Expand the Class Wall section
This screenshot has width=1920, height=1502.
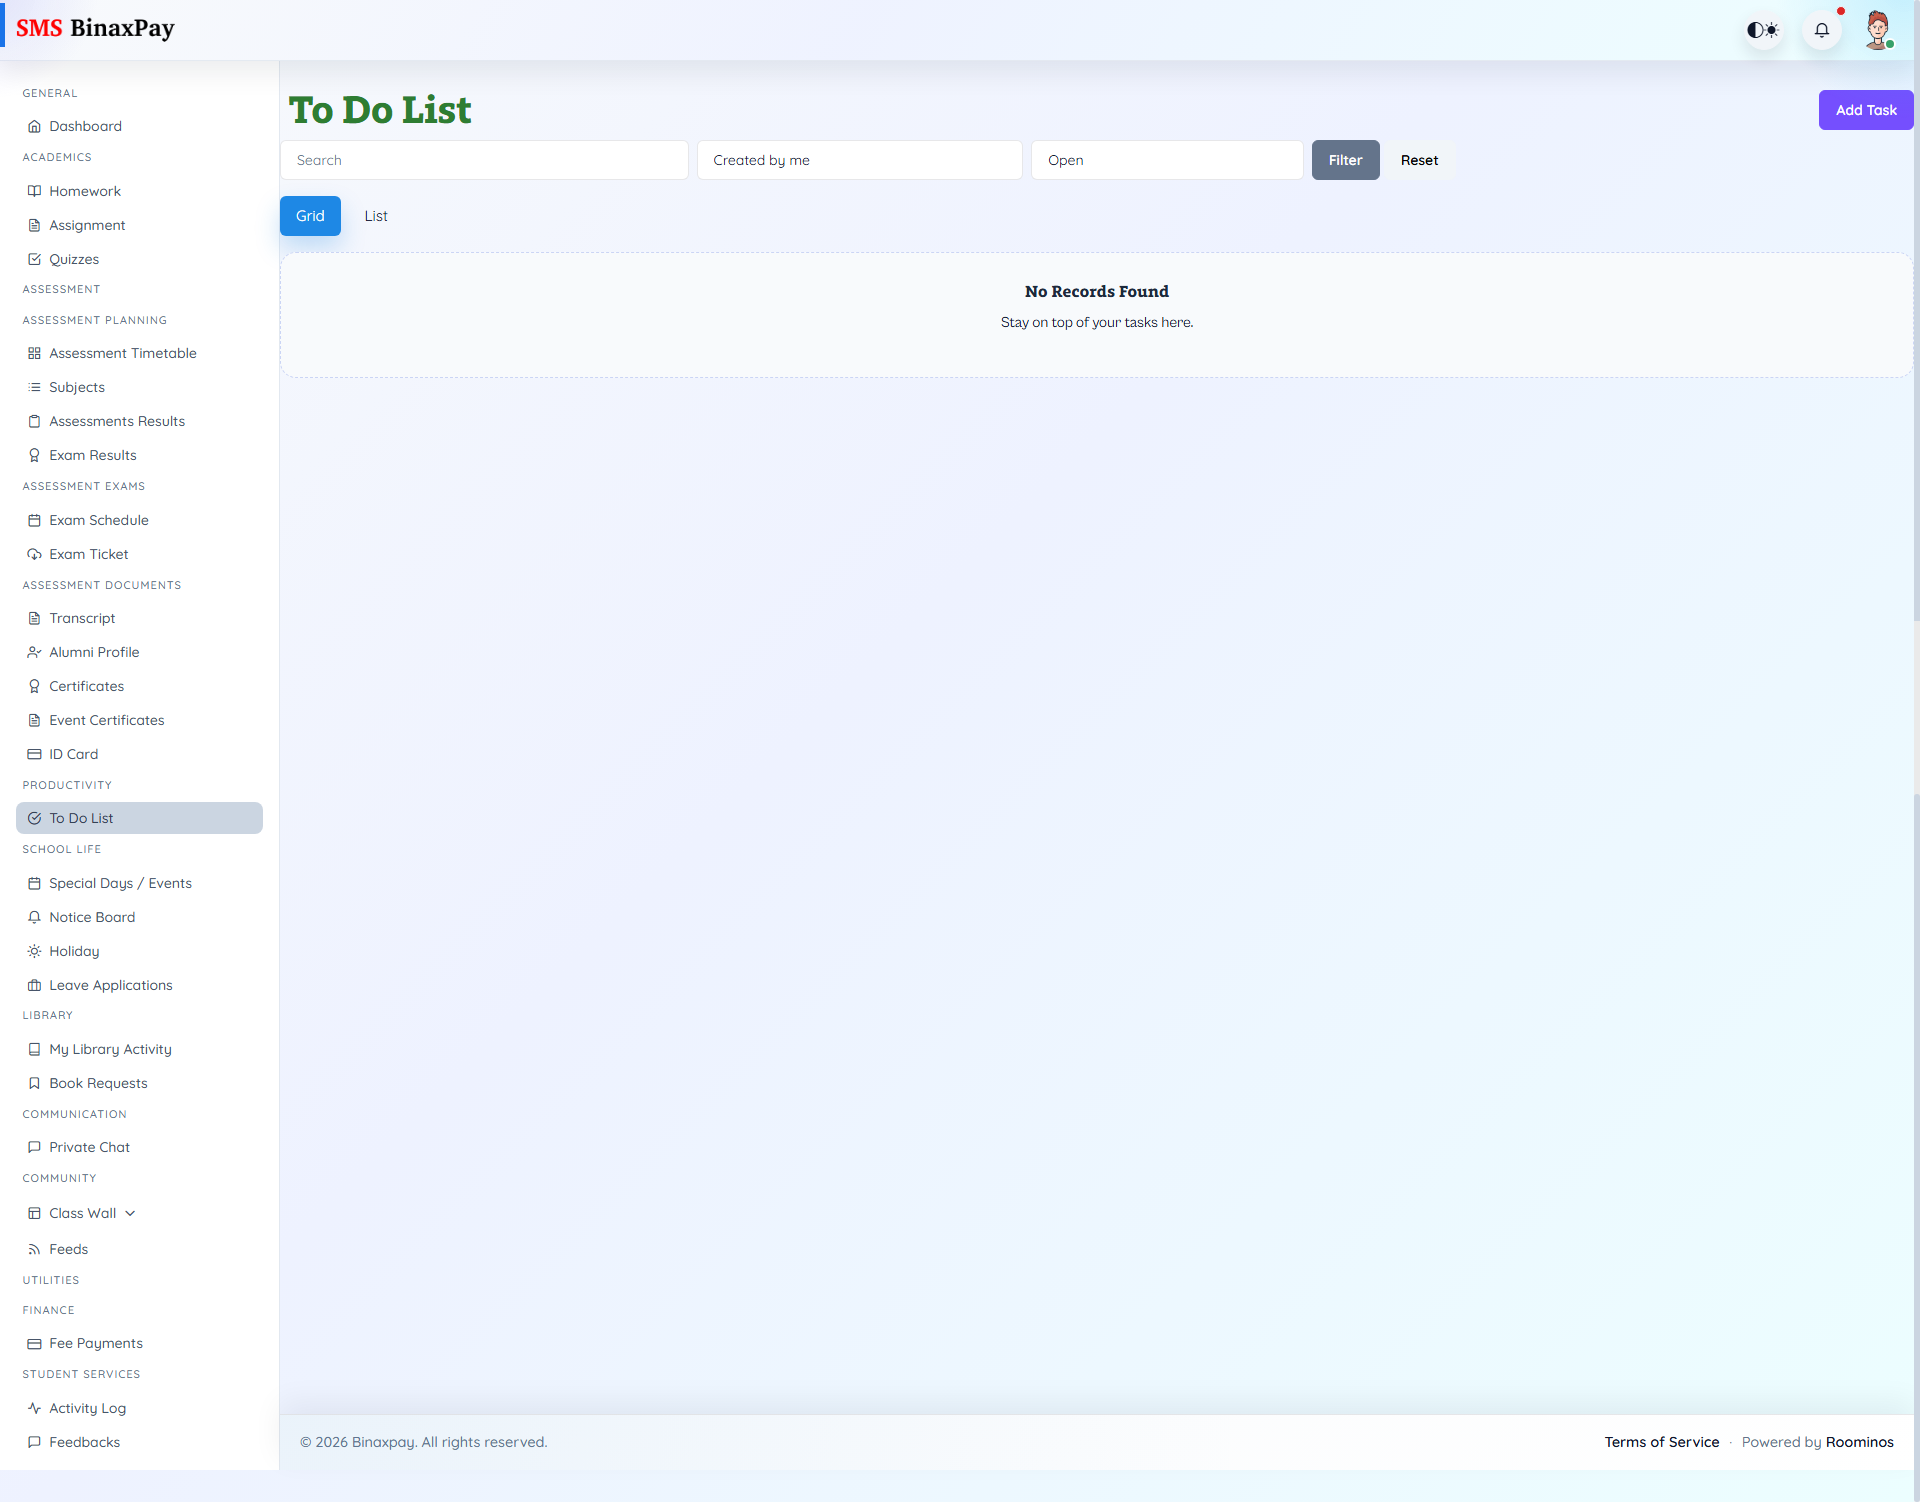pyautogui.click(x=82, y=1213)
